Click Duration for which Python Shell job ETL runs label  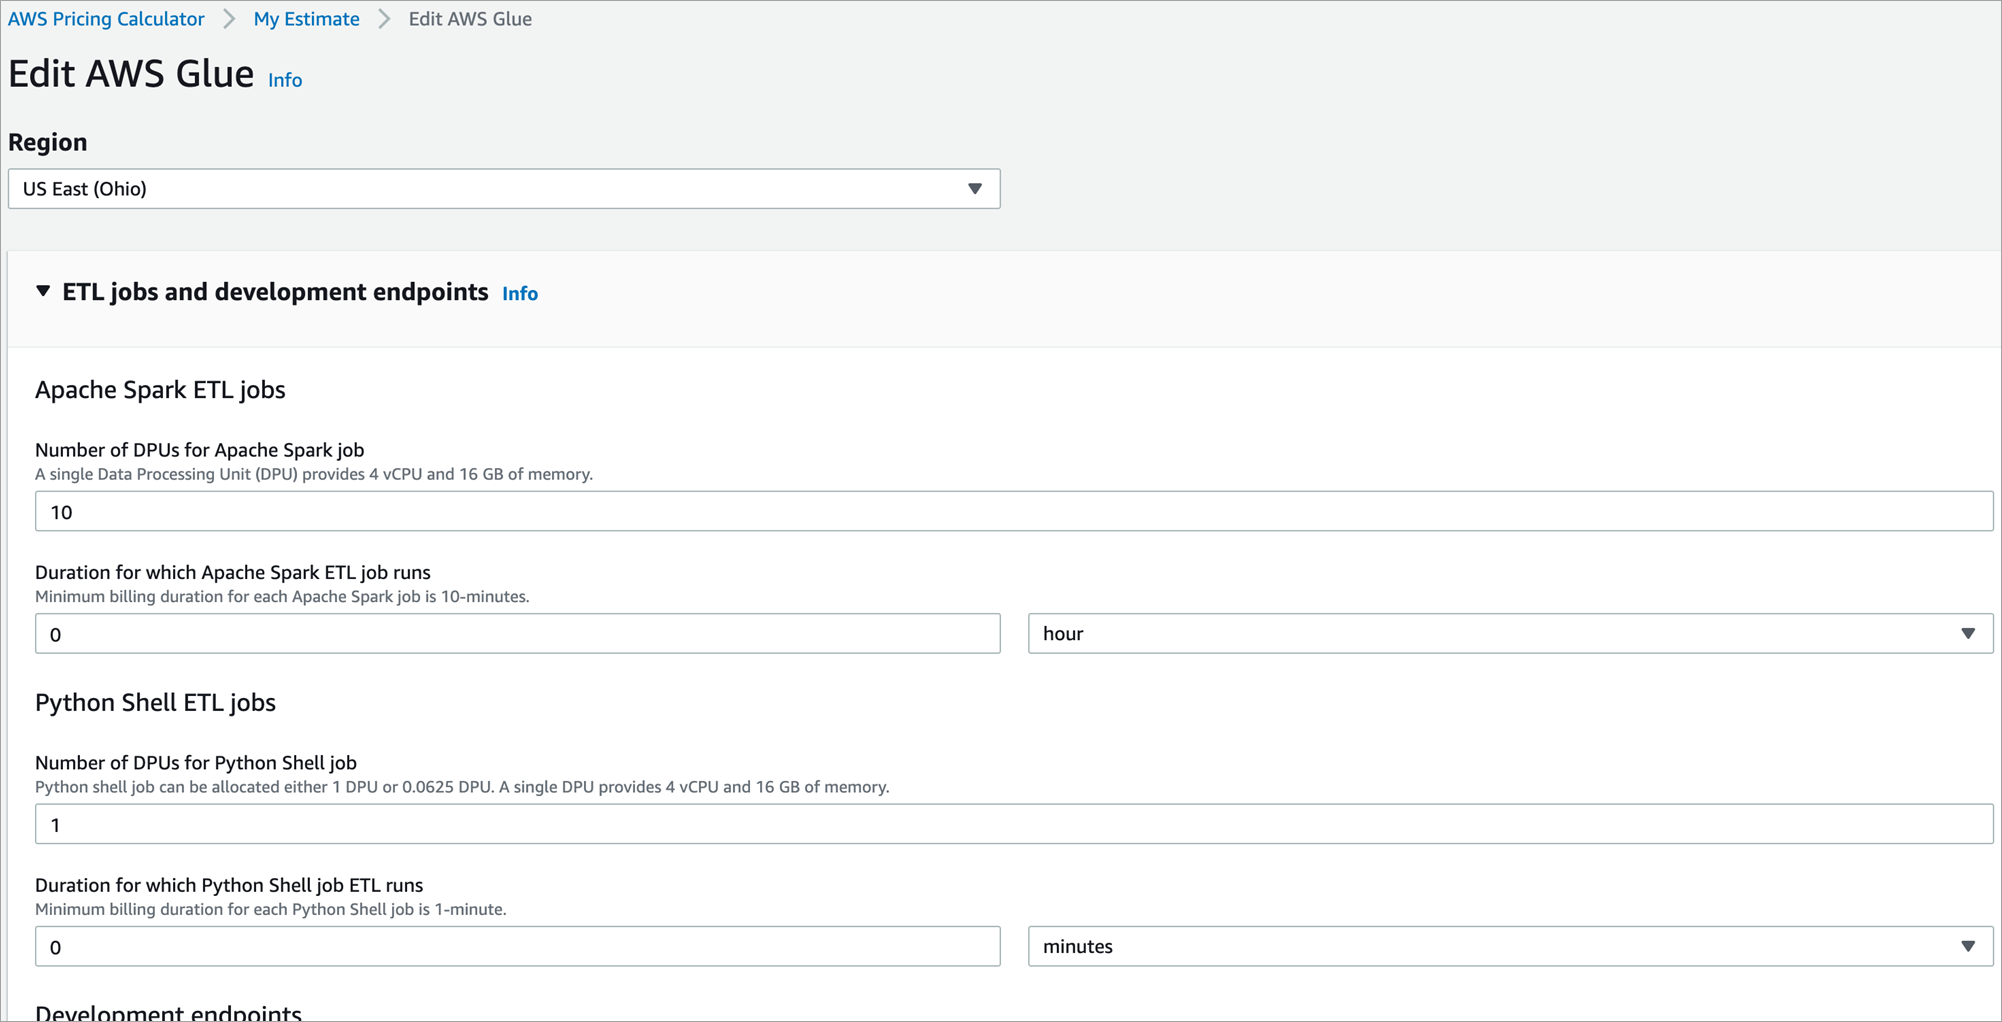[x=229, y=885]
